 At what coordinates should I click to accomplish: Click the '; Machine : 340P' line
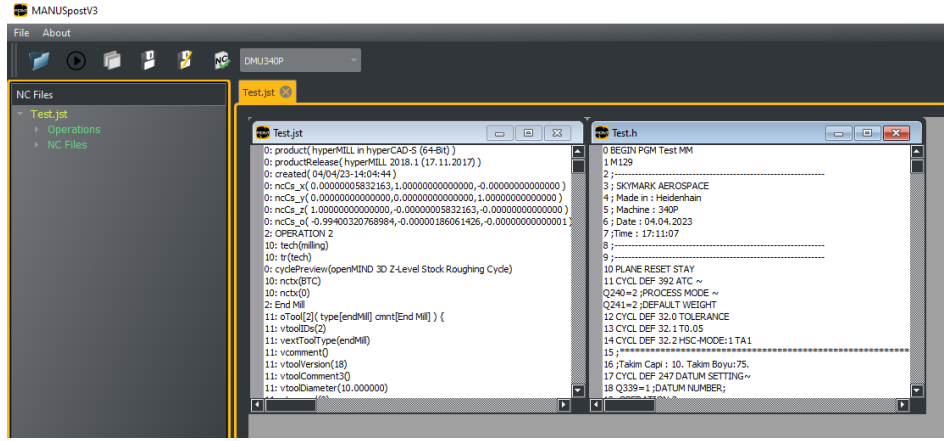coord(641,210)
